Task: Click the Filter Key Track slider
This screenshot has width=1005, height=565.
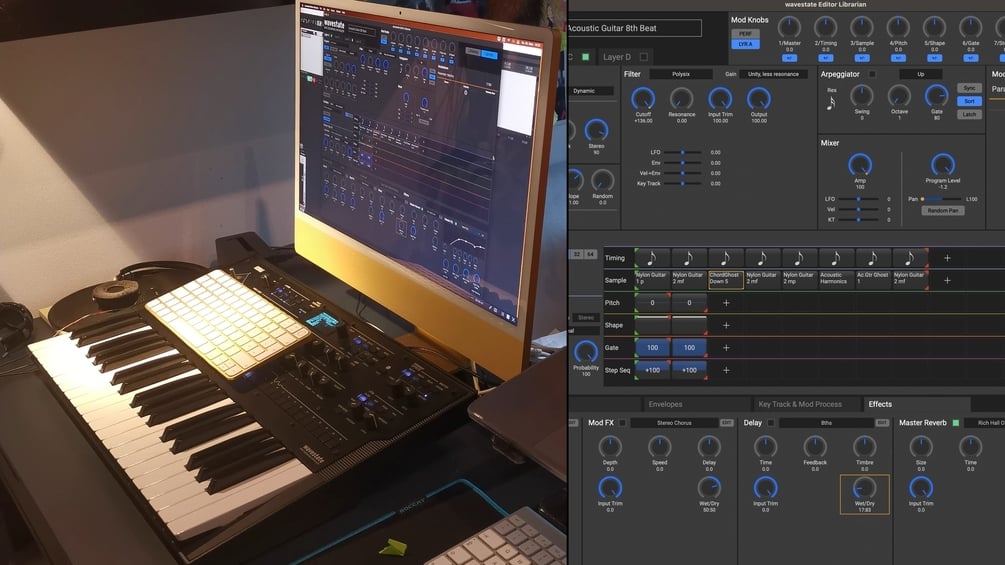Action: pos(682,184)
